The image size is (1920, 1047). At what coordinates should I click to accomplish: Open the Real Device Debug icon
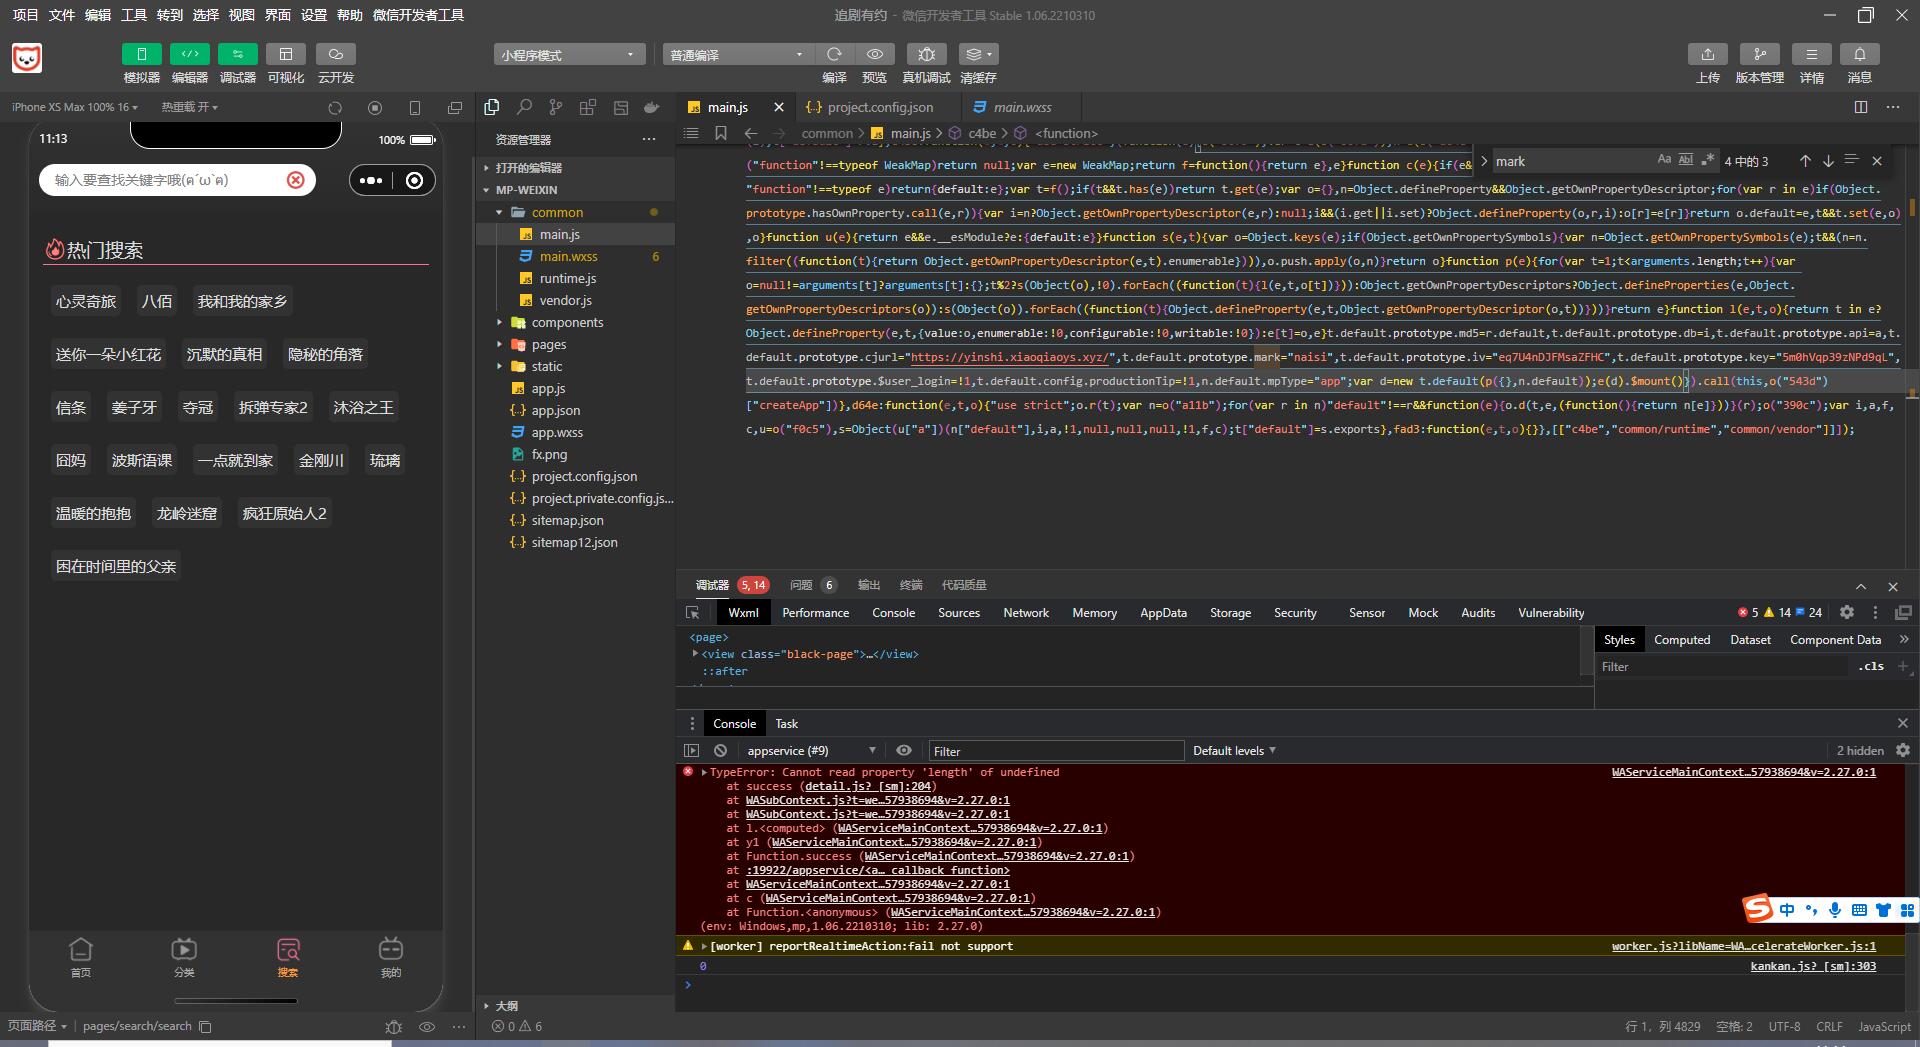(926, 54)
